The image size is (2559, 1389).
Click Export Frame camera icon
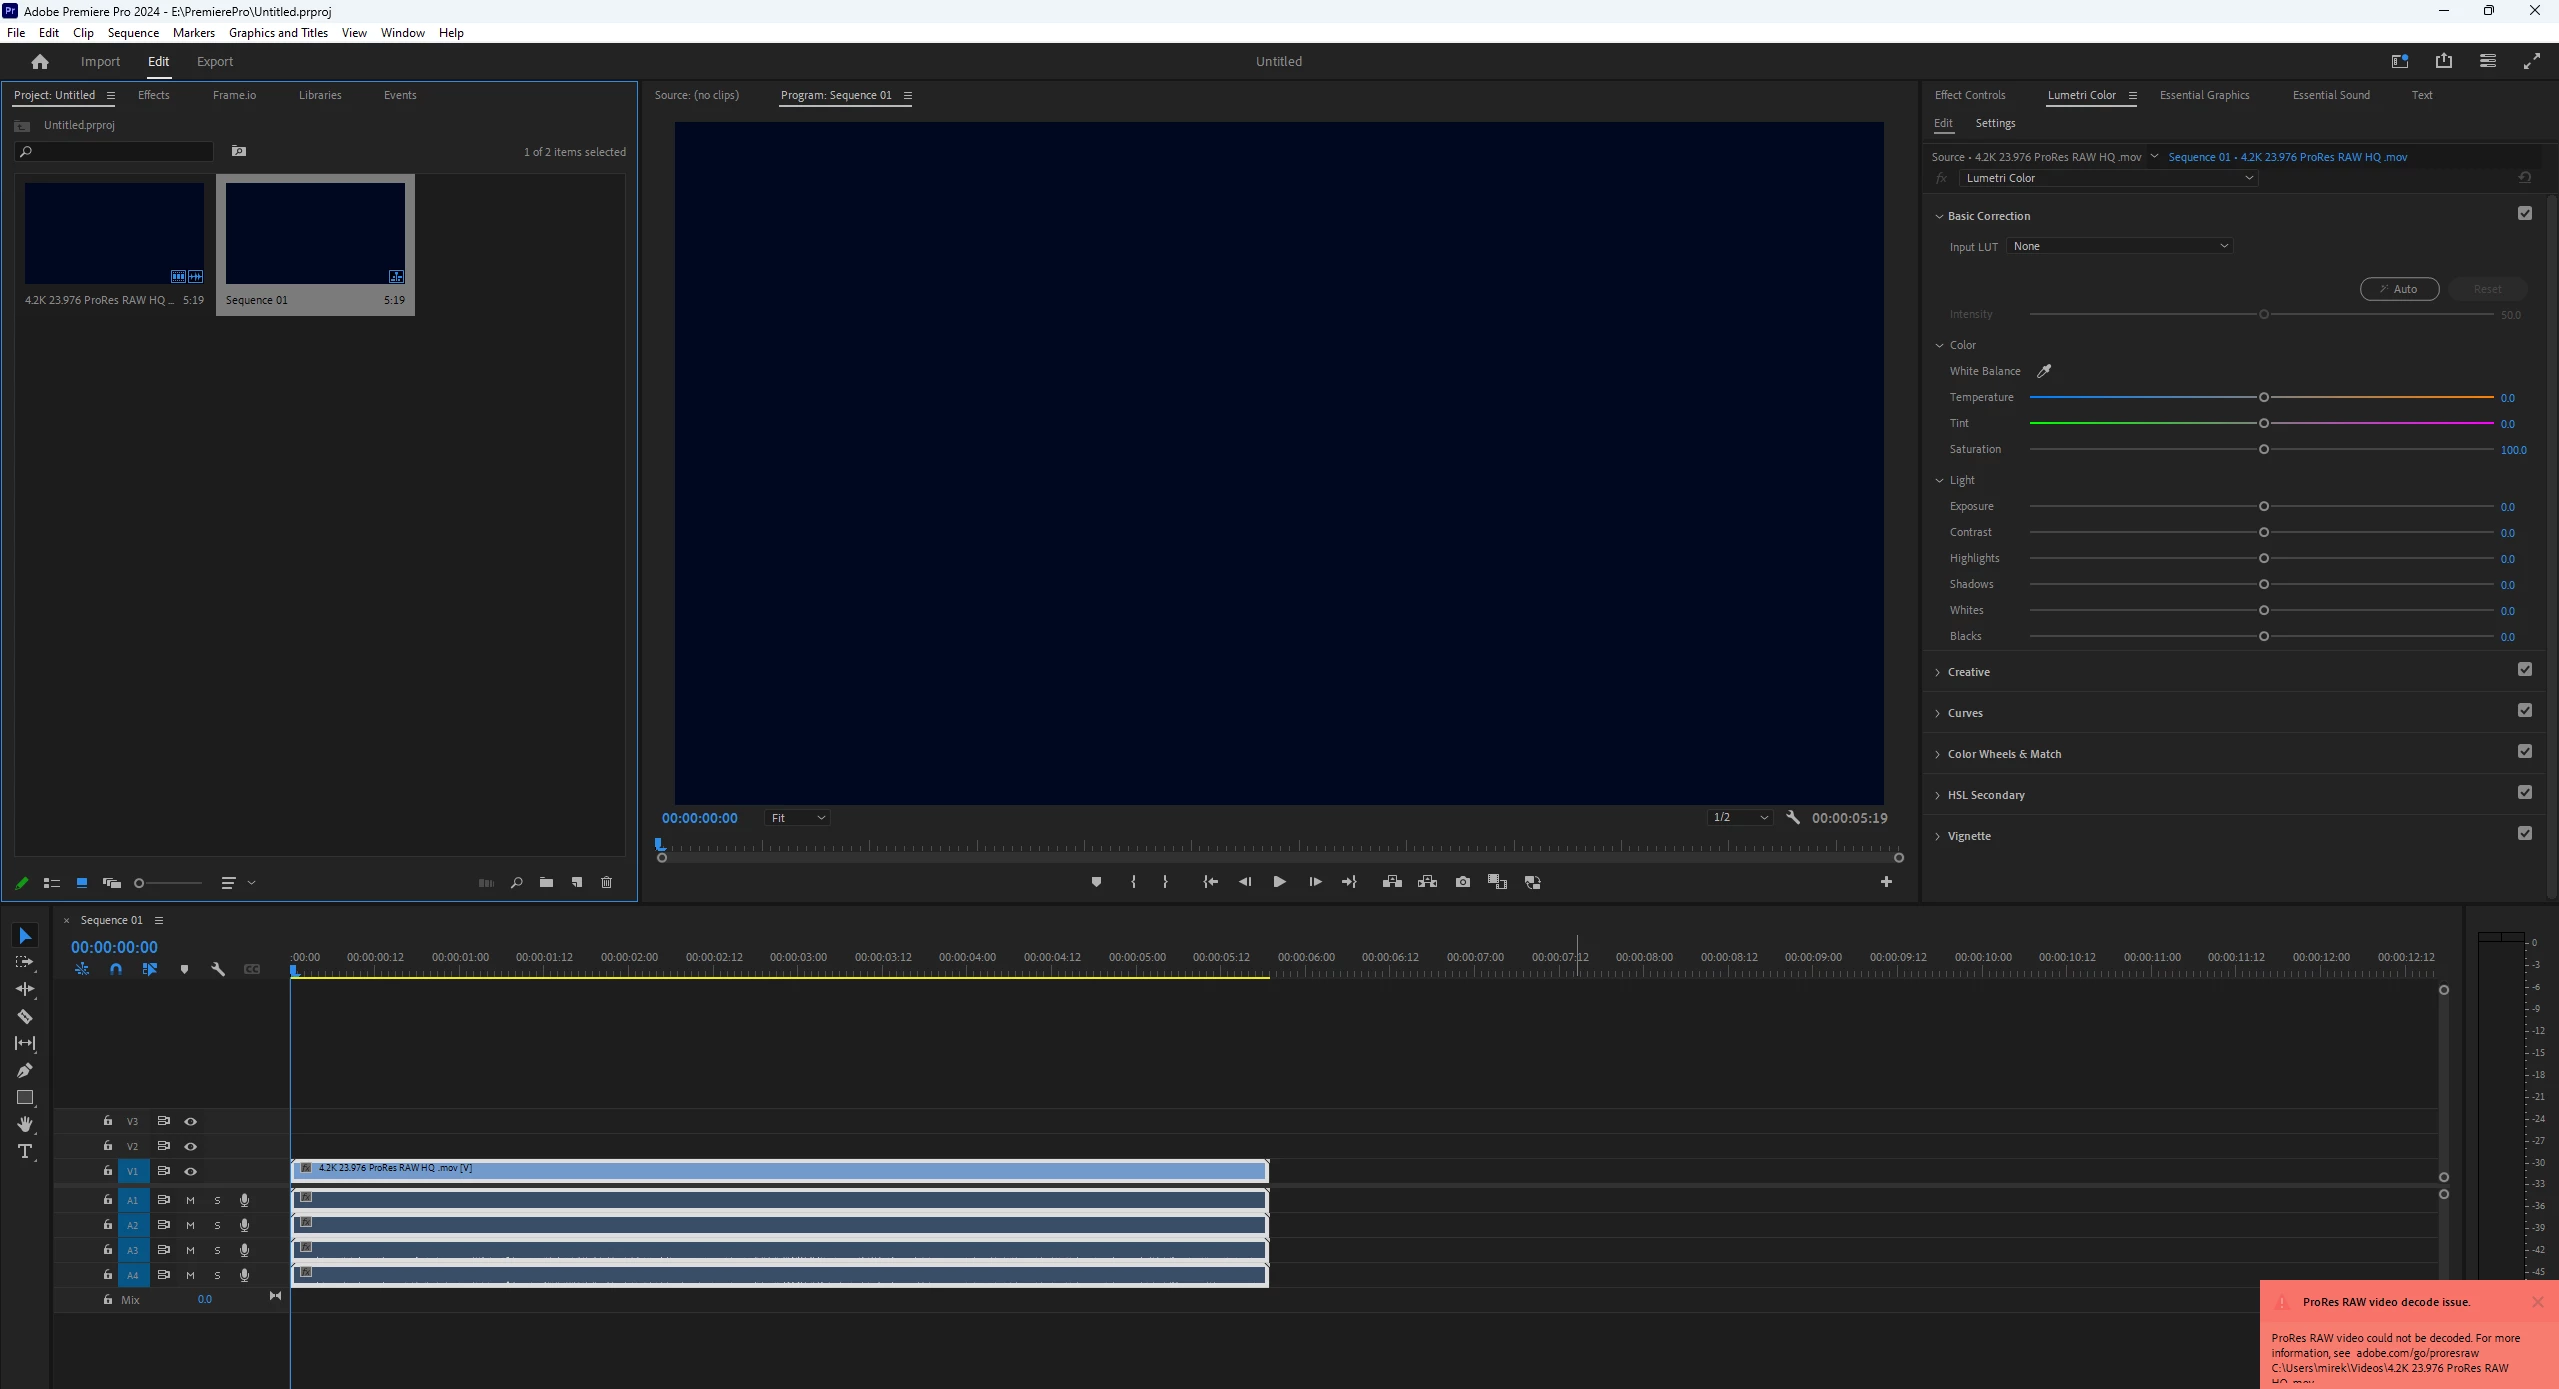pos(1463,882)
